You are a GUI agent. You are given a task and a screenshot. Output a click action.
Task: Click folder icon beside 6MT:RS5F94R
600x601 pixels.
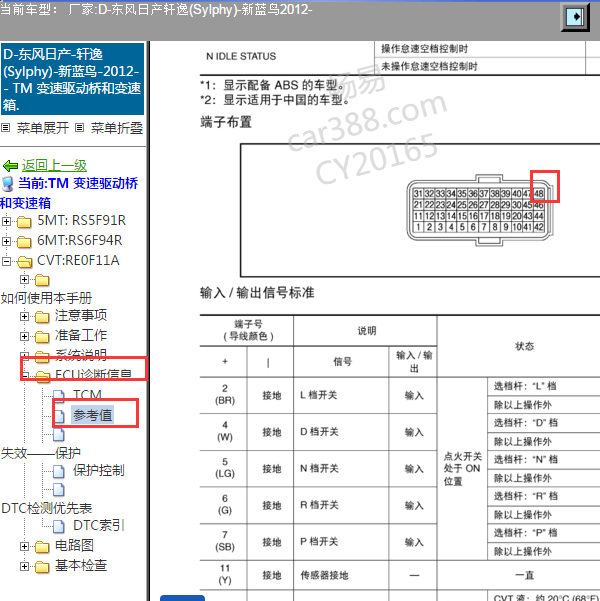click(x=24, y=241)
